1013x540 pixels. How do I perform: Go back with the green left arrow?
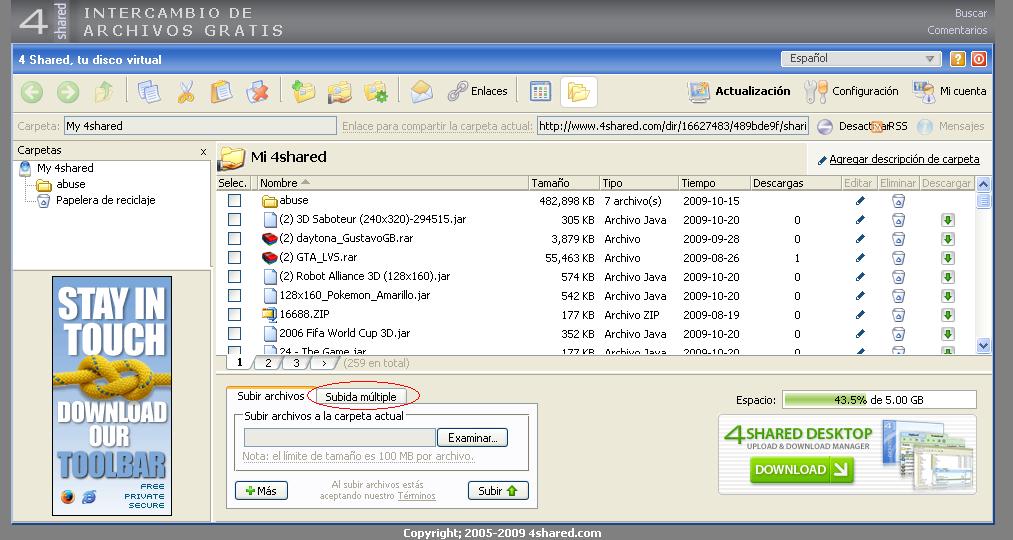pyautogui.click(x=32, y=92)
